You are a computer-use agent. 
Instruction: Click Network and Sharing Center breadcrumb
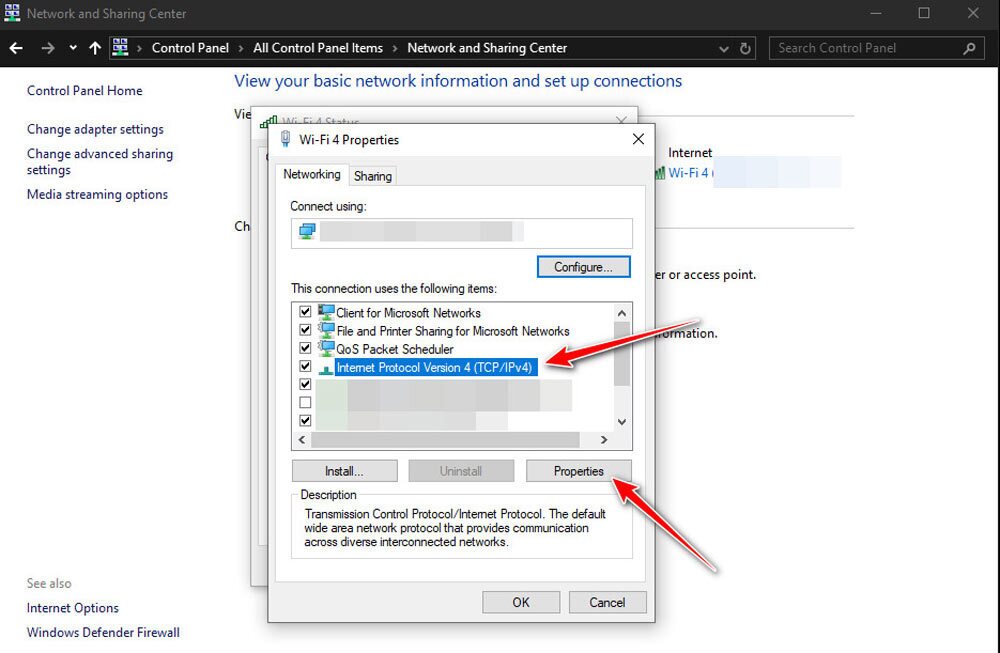click(x=487, y=48)
